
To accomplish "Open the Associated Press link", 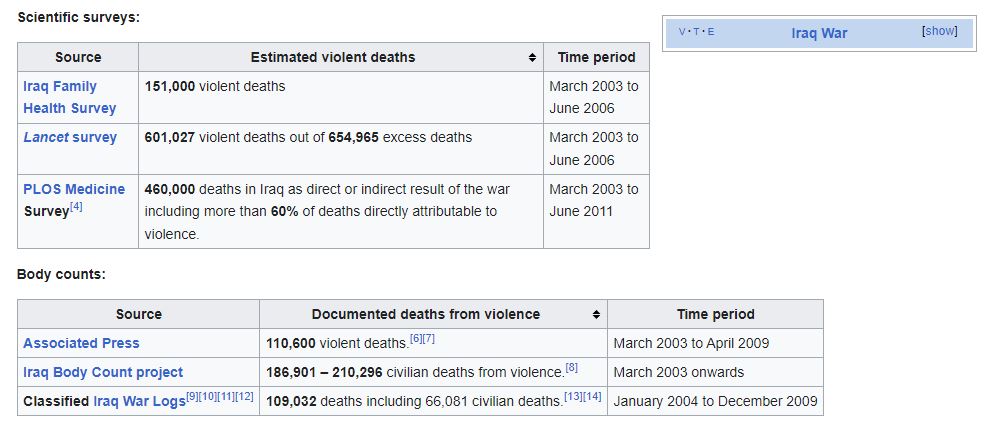I will tap(81, 343).
